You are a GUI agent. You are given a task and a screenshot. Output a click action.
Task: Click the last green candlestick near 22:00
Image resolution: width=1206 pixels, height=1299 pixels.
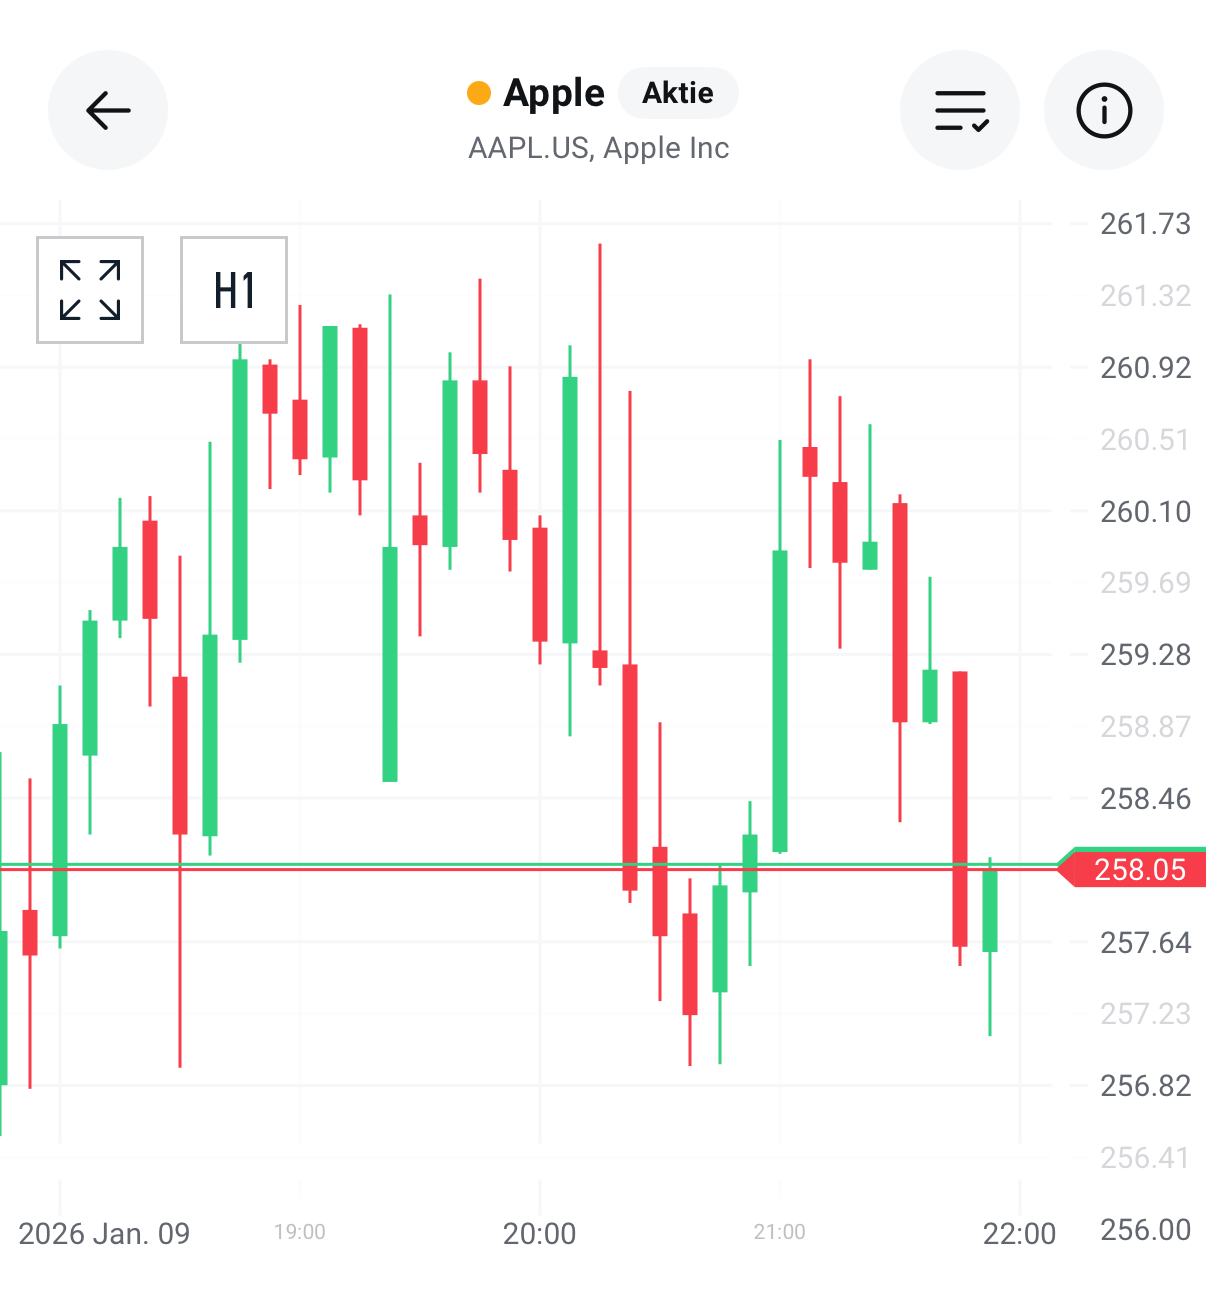[990, 910]
